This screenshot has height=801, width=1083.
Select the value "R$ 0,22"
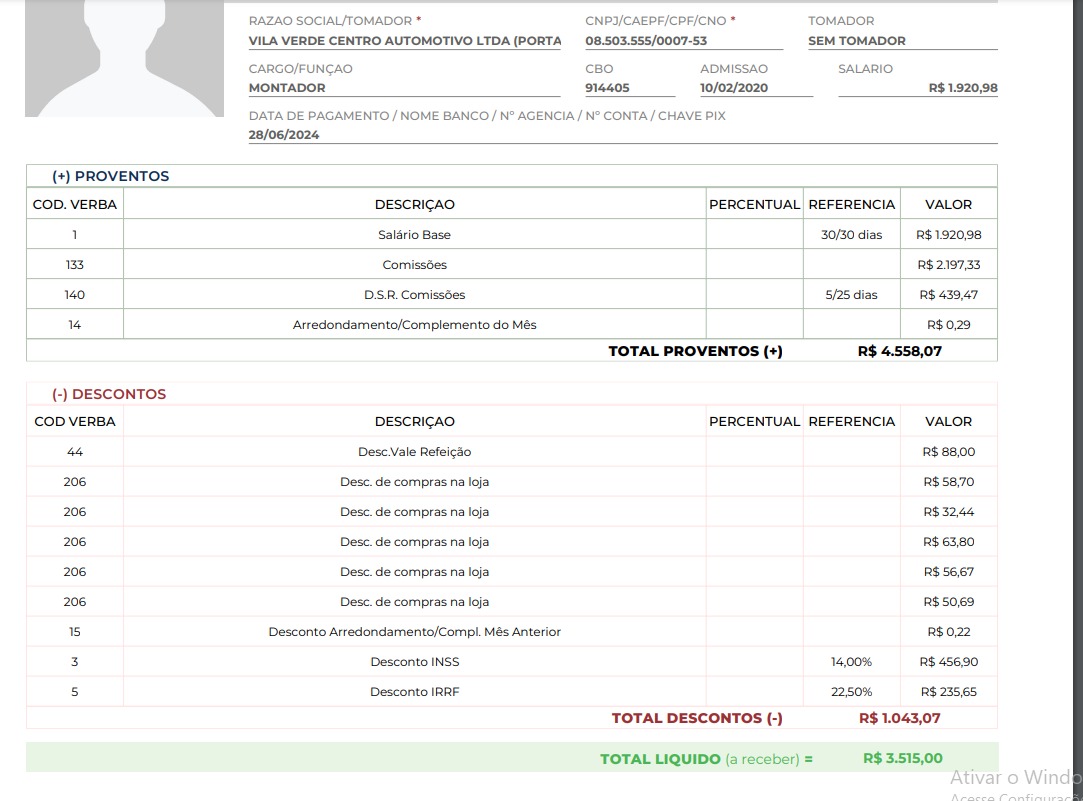[x=948, y=632]
